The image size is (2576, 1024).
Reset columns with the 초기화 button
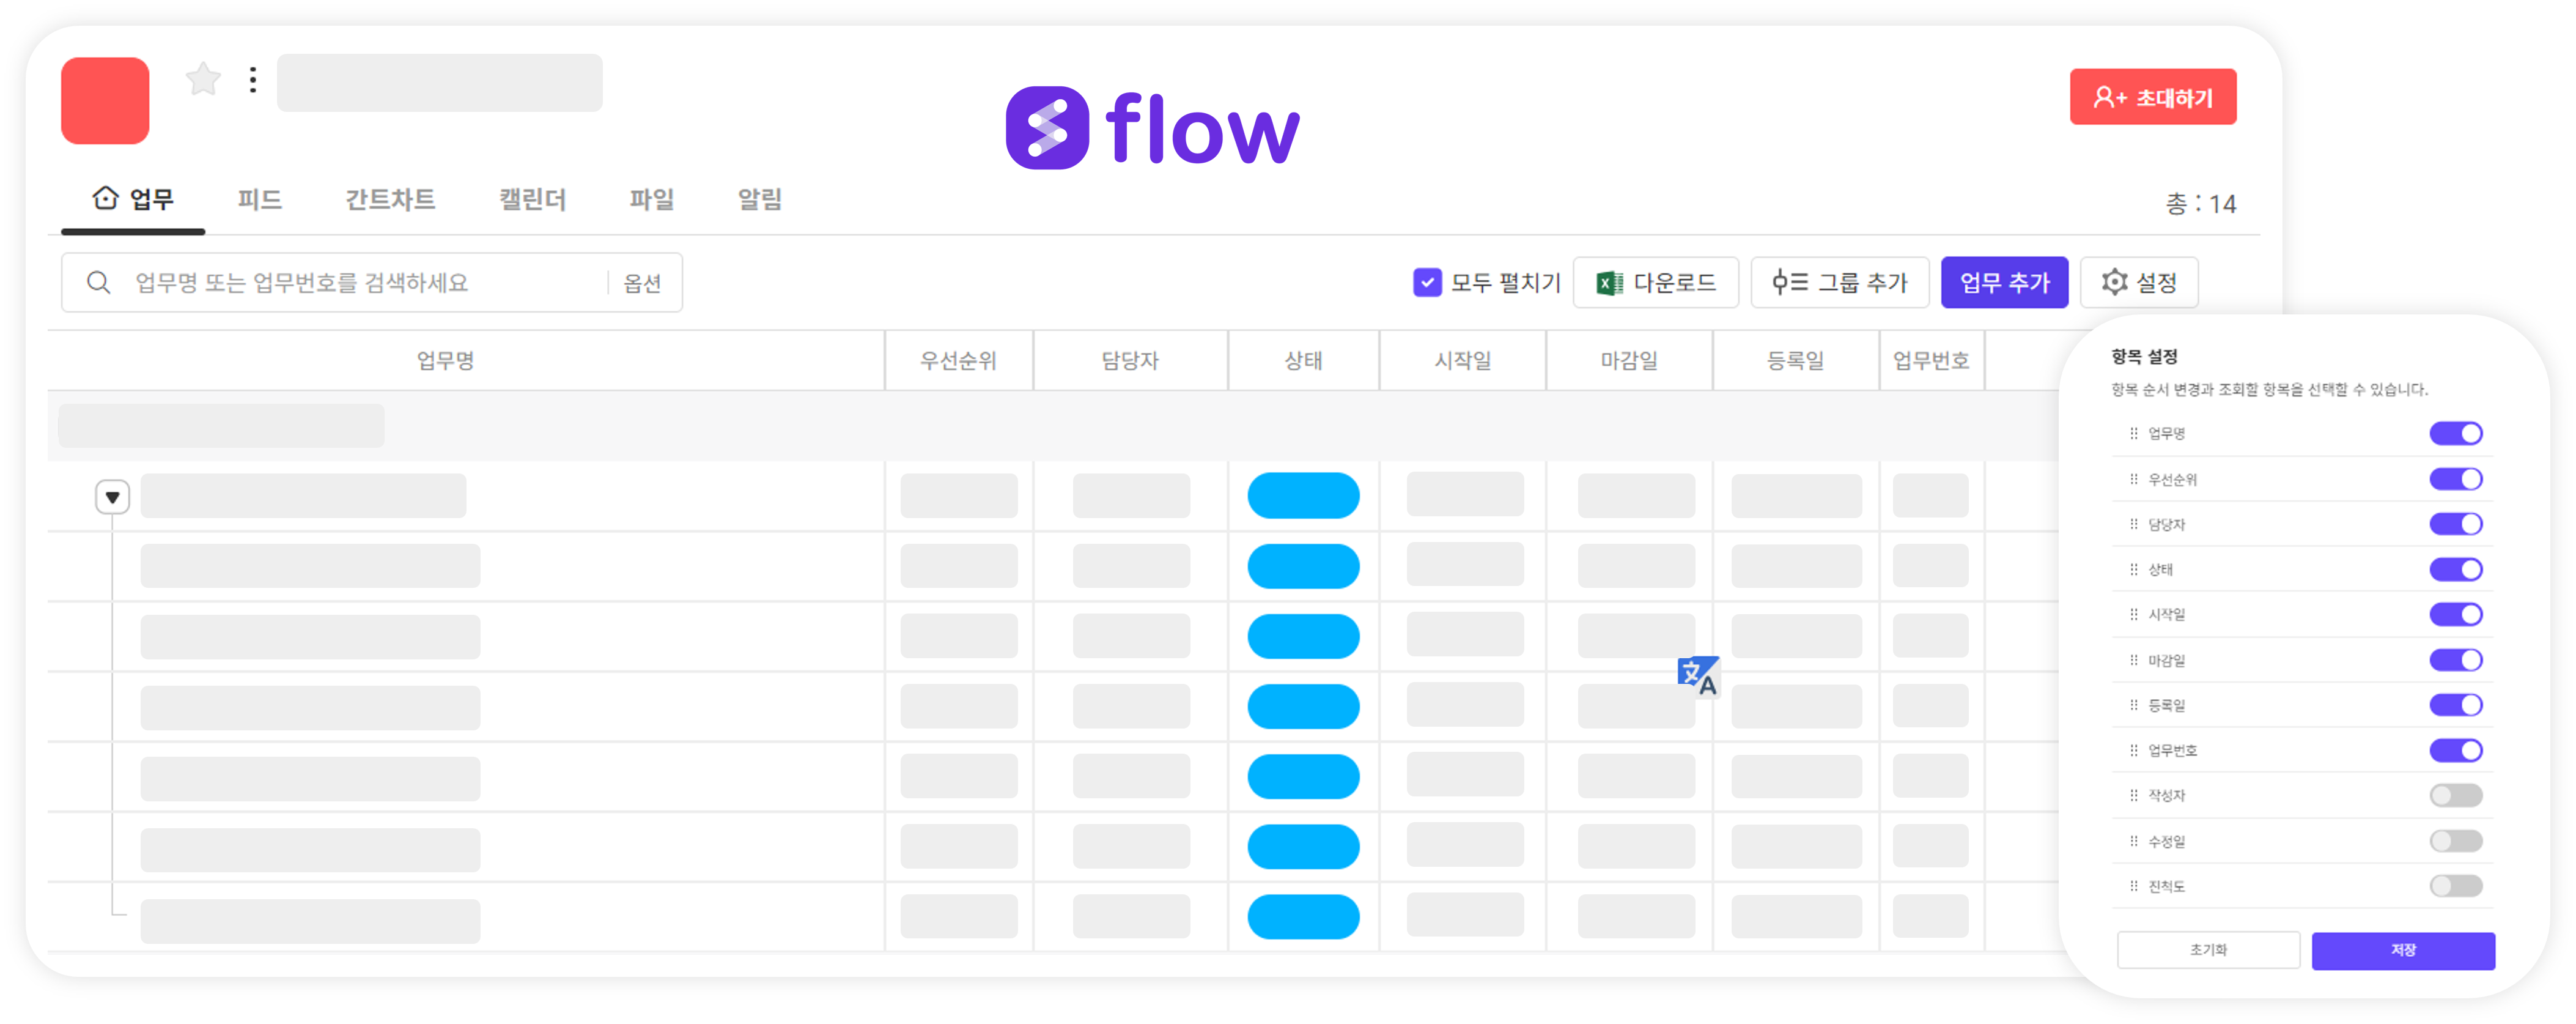(x=2209, y=950)
